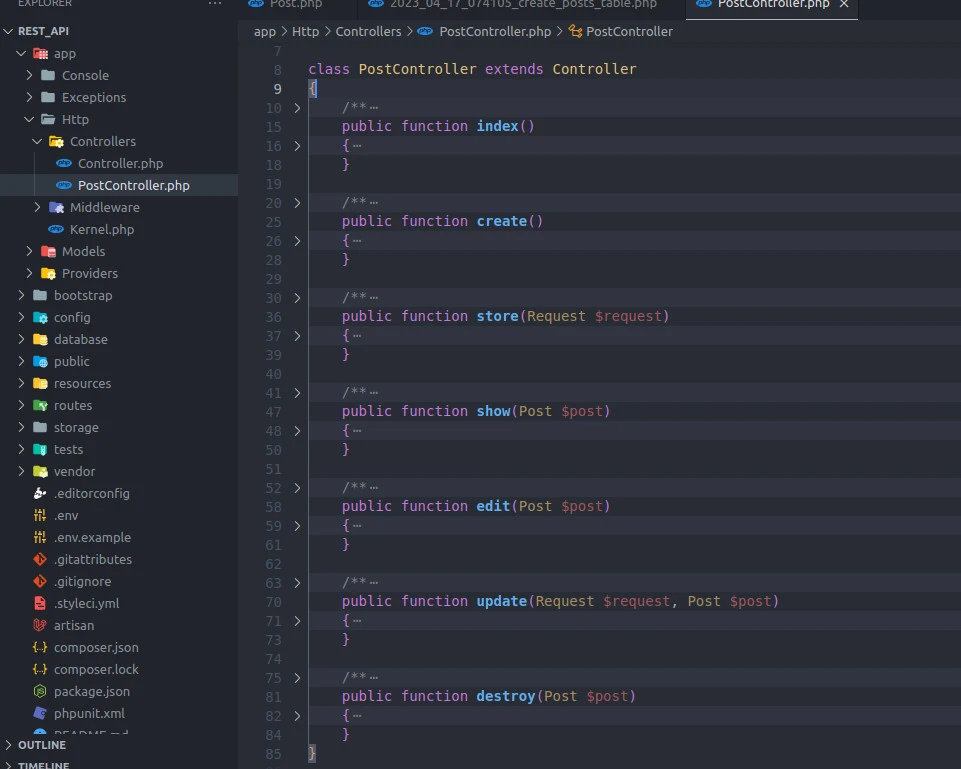
Task: Switch to the create_posts_table migration tab
Action: pos(522,5)
